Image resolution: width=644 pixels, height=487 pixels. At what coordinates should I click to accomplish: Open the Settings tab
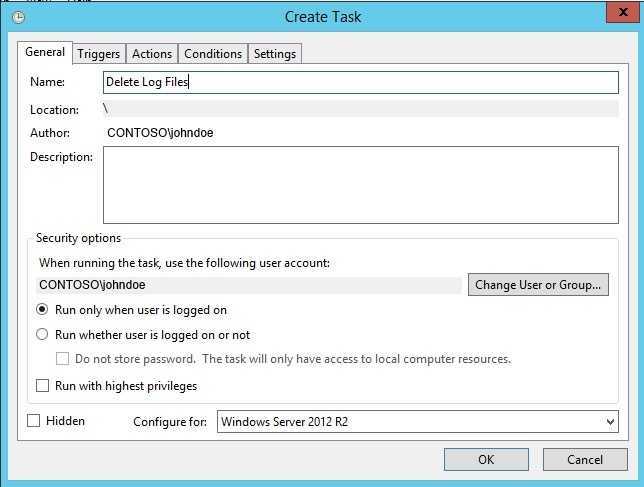[275, 54]
